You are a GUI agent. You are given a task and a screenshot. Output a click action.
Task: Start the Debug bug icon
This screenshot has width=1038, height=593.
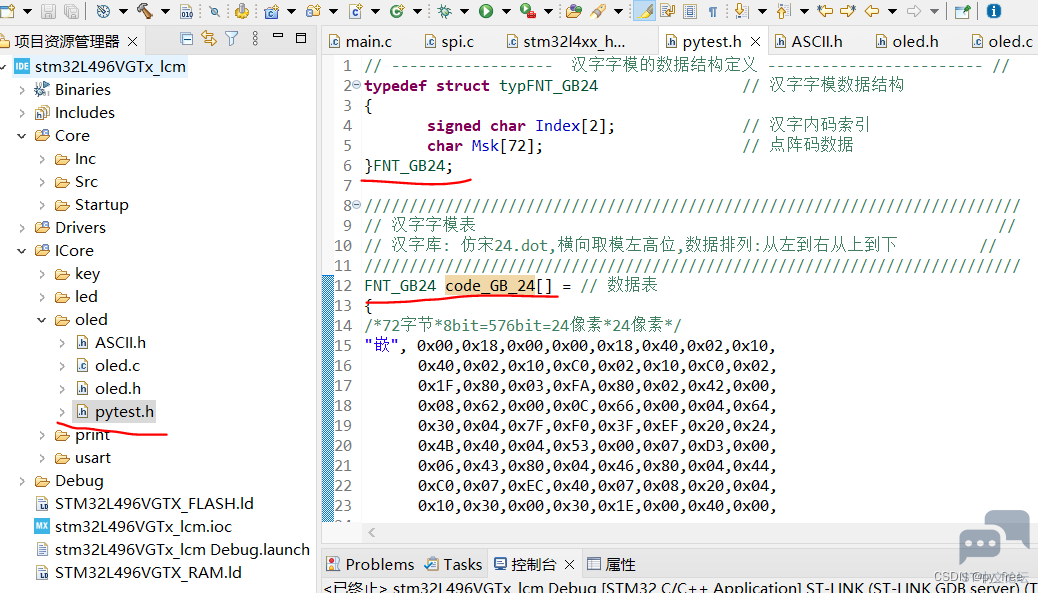(x=444, y=11)
